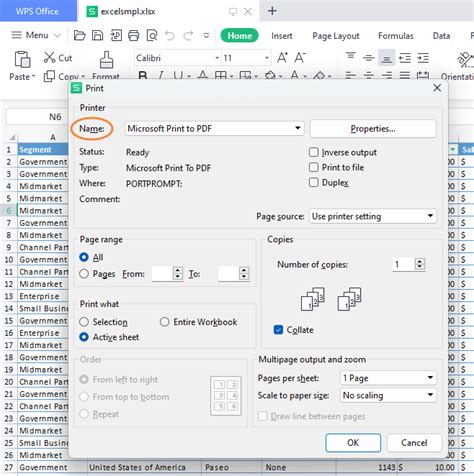The height and width of the screenshot is (476, 474).
Task: Select the Pages range radio button
Action: pyautogui.click(x=84, y=274)
